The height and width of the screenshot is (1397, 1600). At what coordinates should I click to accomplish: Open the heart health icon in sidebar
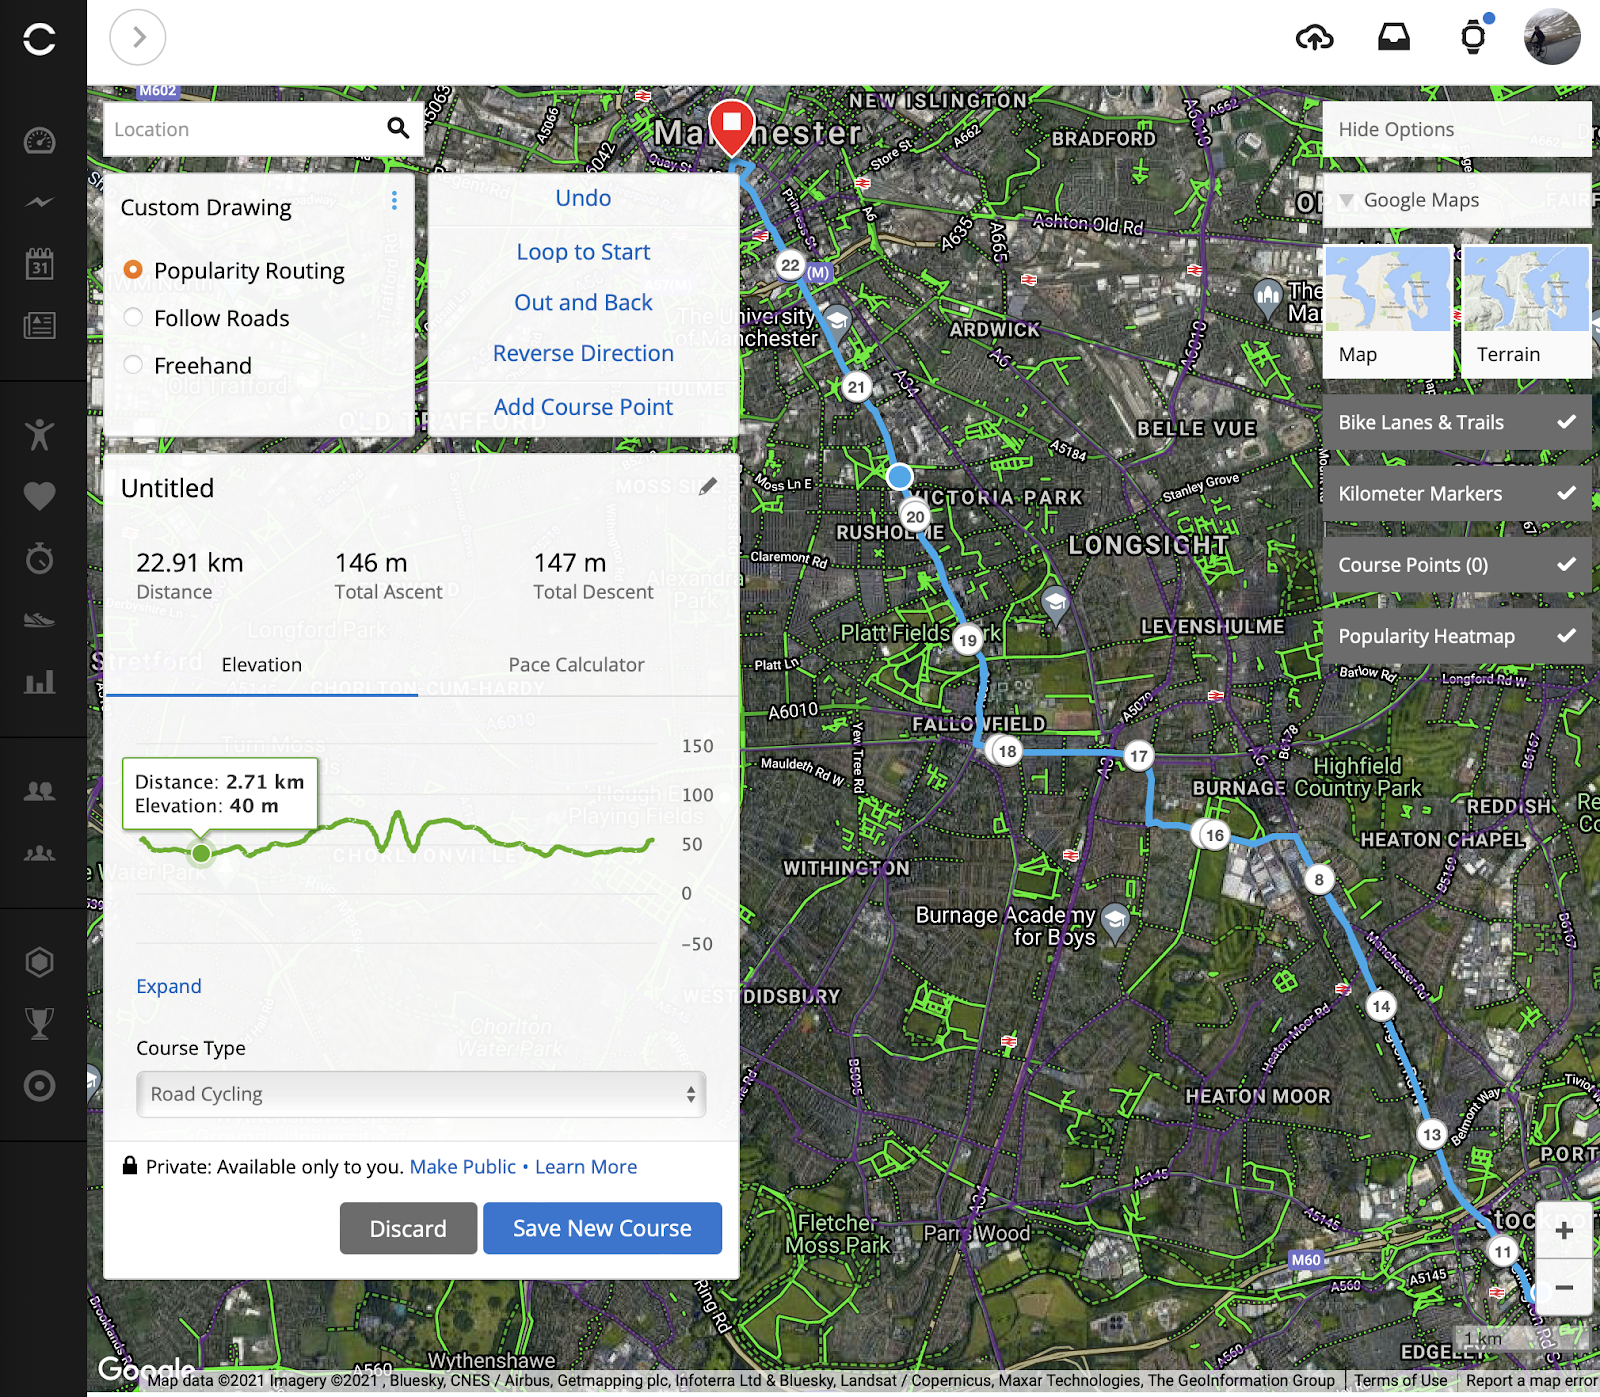pos(39,496)
